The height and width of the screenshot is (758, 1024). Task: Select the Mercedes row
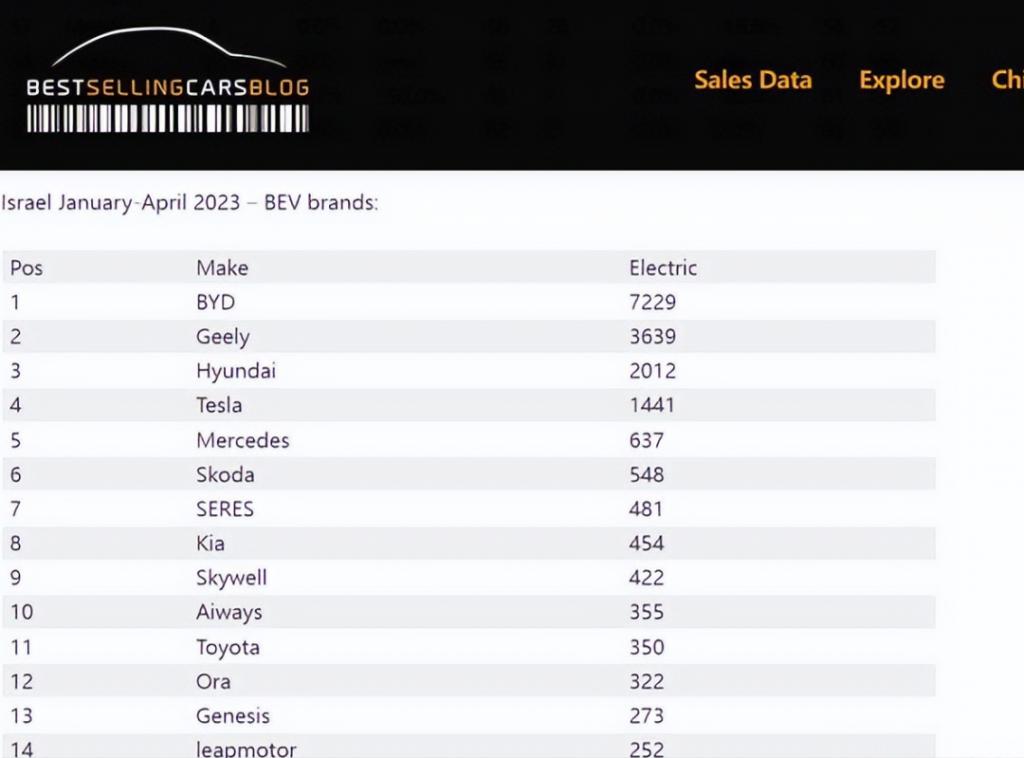469,440
